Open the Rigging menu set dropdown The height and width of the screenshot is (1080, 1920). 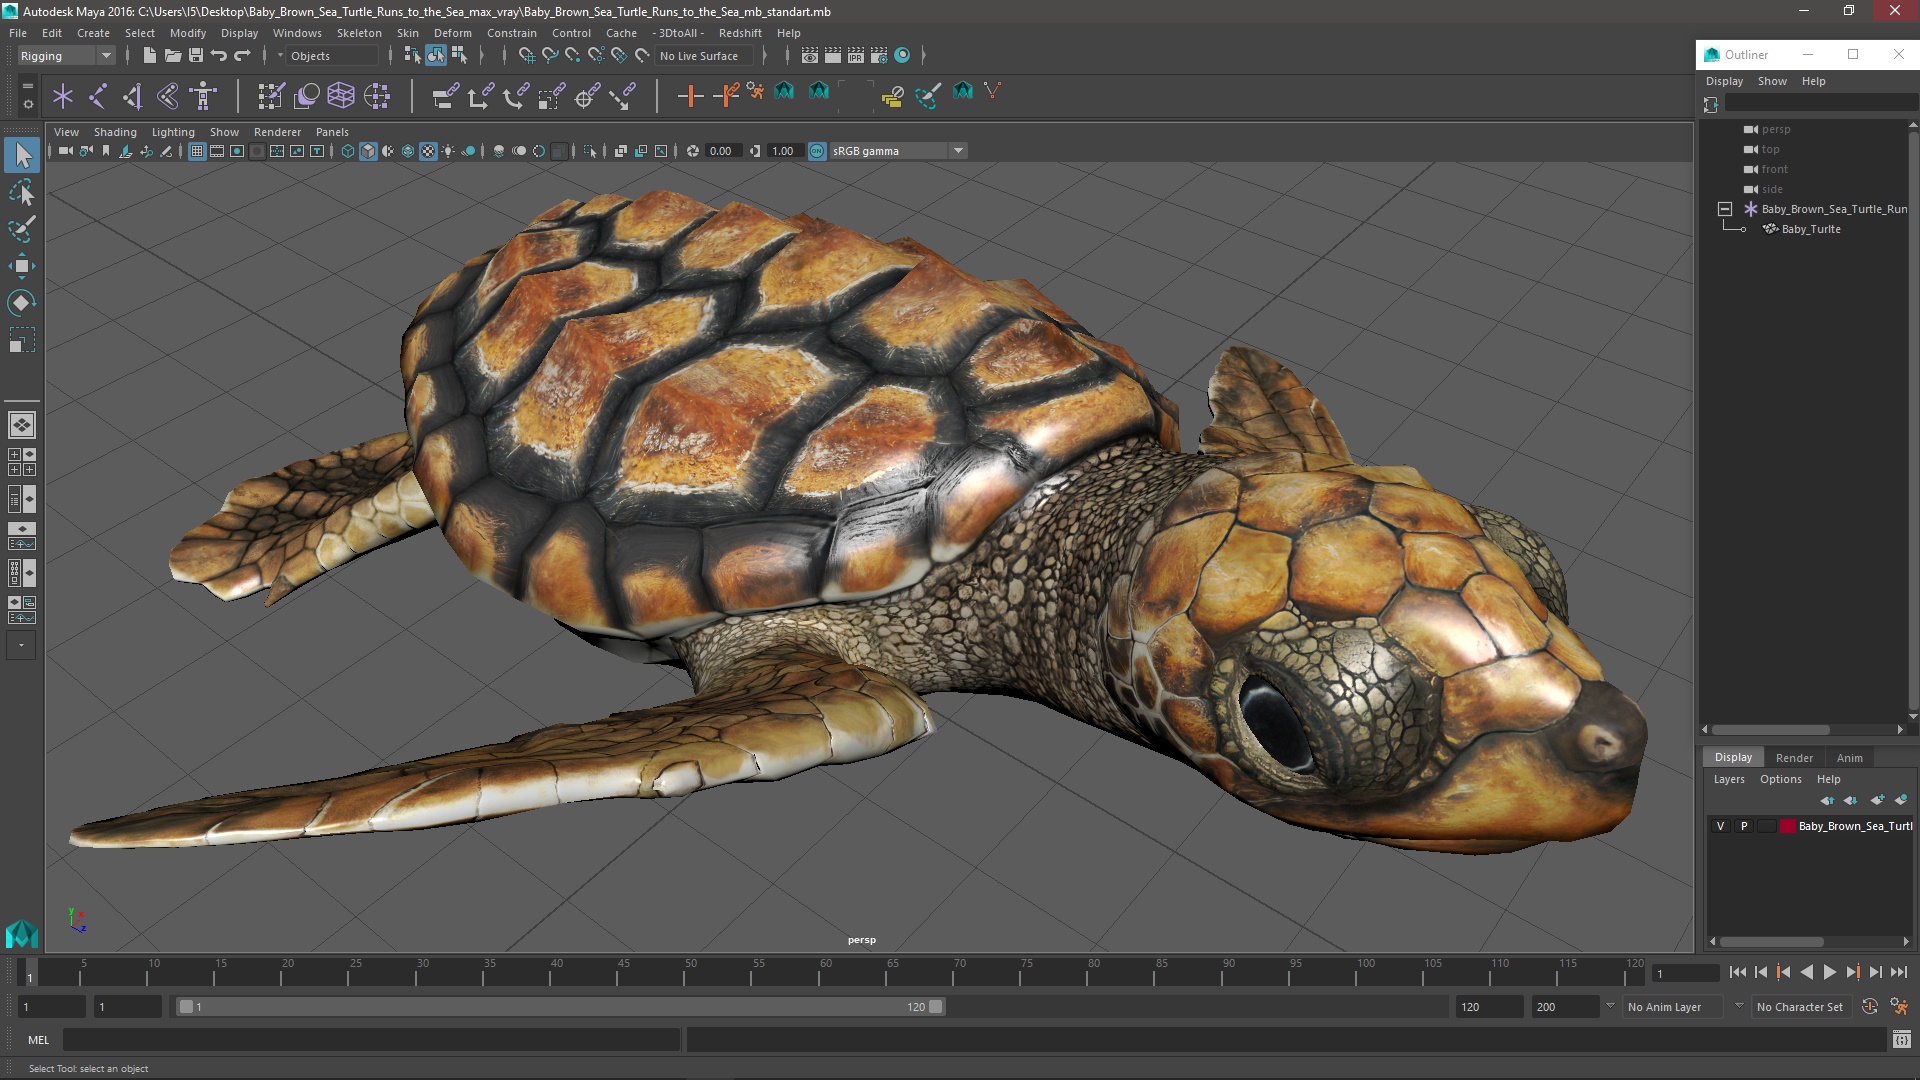pos(66,56)
